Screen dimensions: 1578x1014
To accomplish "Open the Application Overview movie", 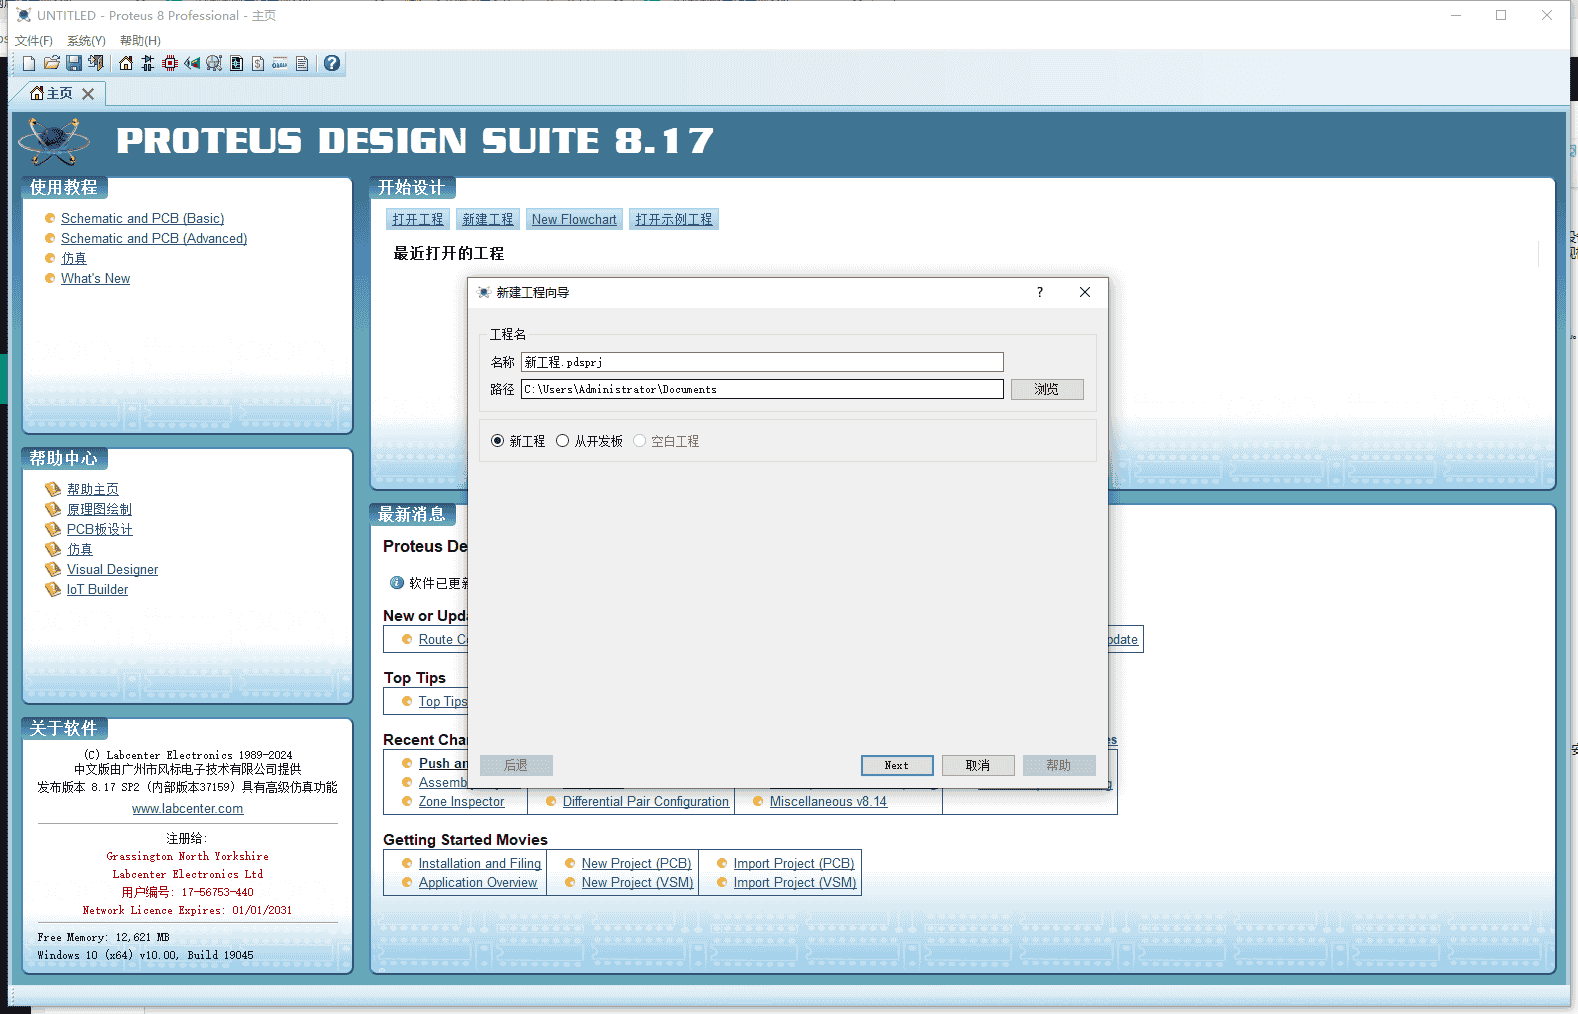I will (x=478, y=882).
